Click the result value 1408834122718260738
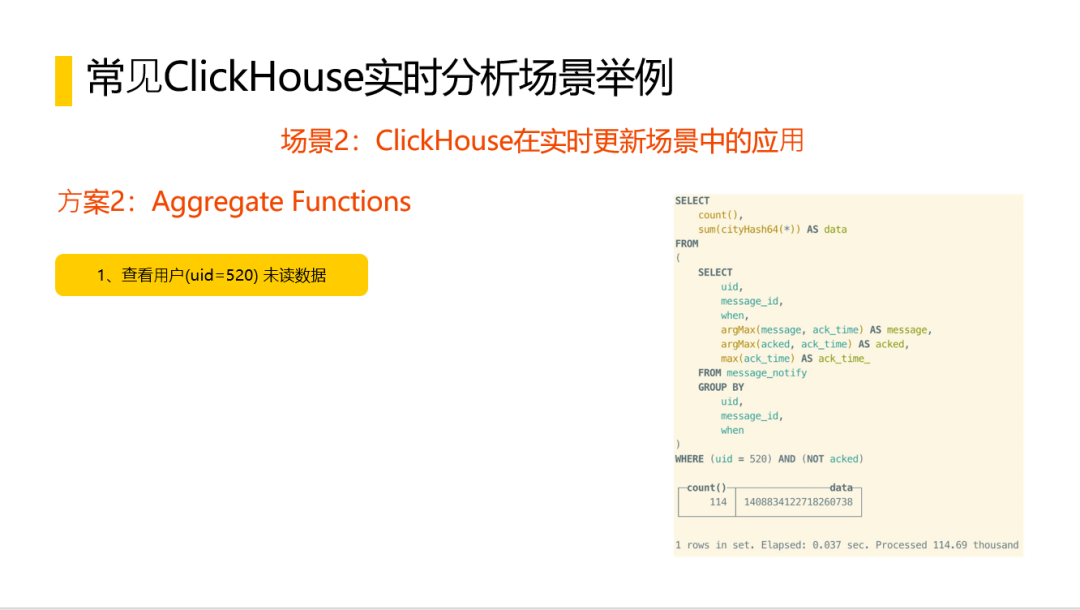The height and width of the screenshot is (610, 1080). tap(798, 502)
